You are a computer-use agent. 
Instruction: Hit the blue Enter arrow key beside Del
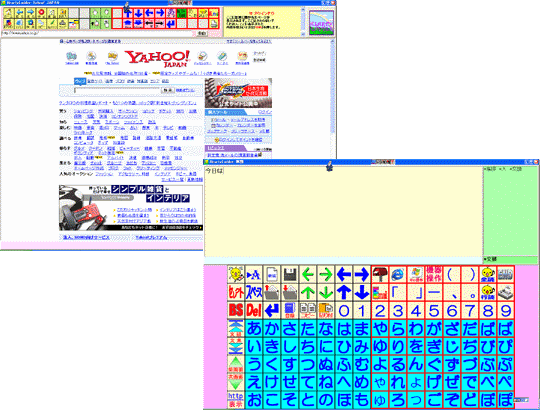pos(272,310)
